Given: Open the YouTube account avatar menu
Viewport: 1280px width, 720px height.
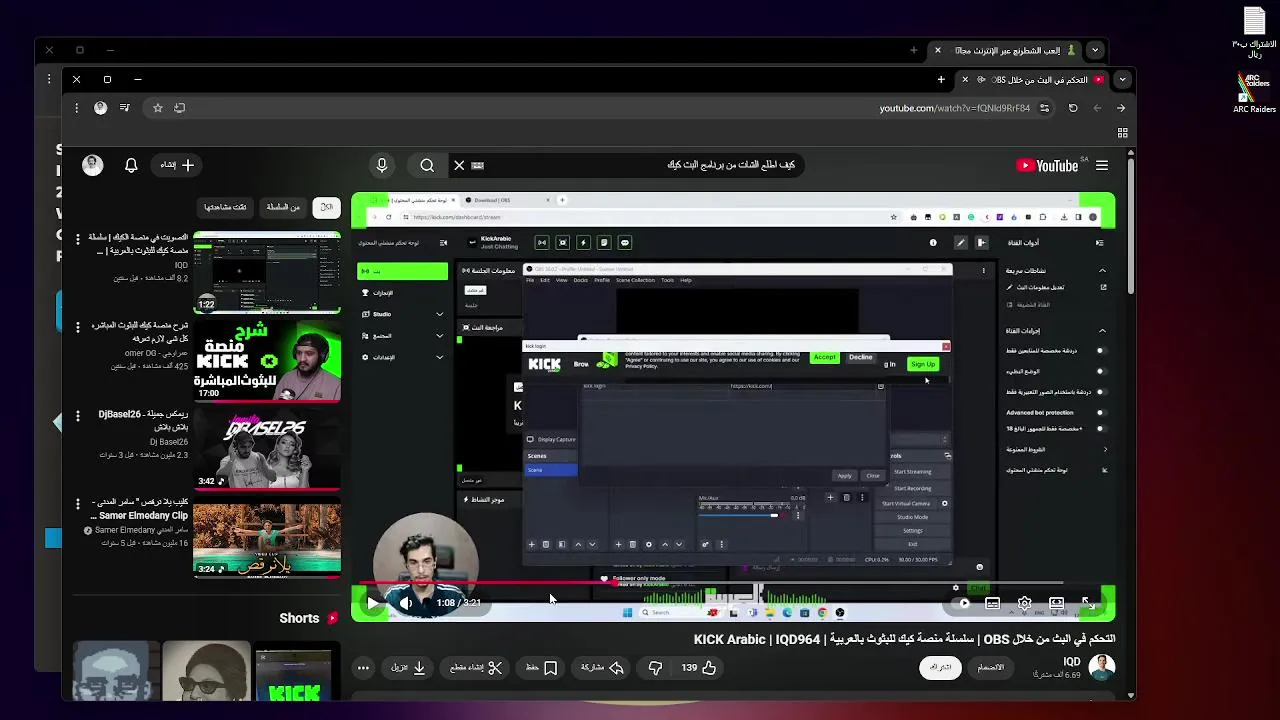Looking at the screenshot, I should click(93, 165).
